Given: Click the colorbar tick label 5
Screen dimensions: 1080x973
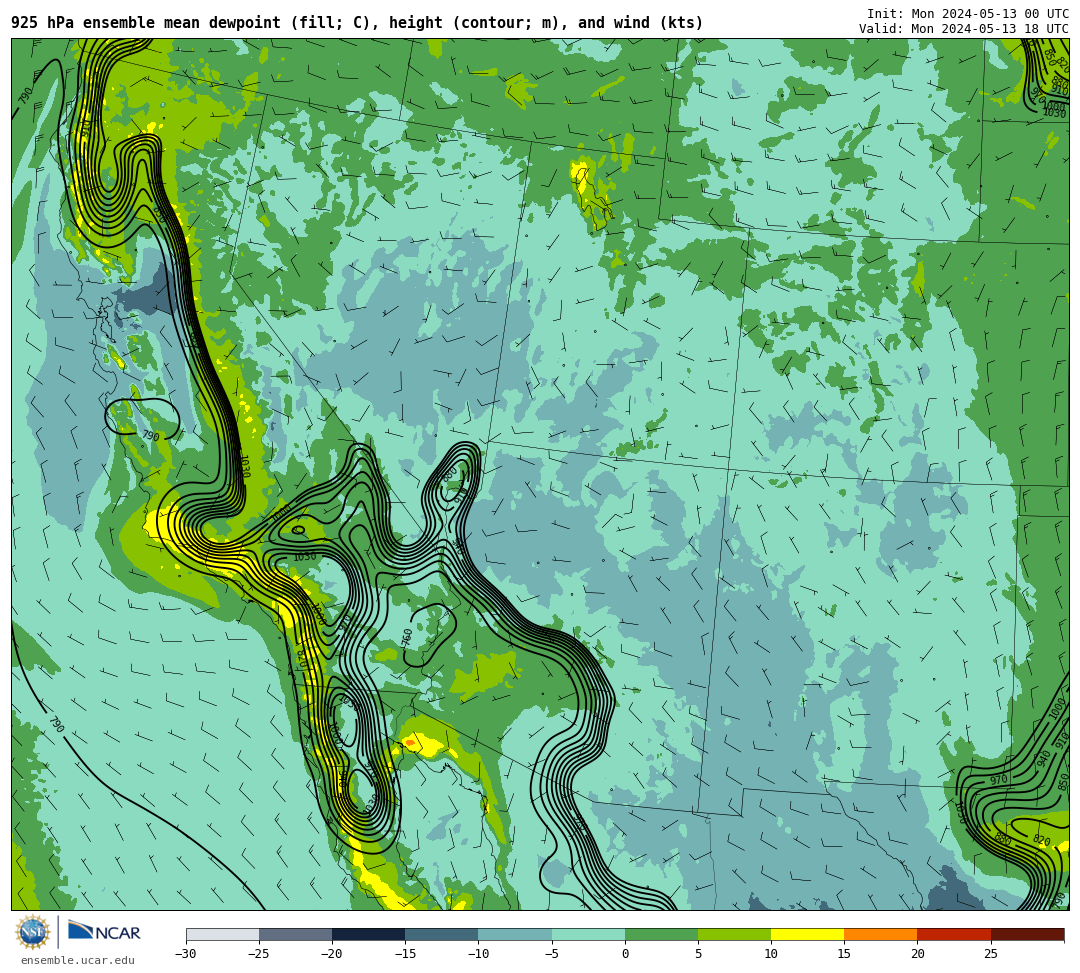Looking at the screenshot, I should [698, 954].
